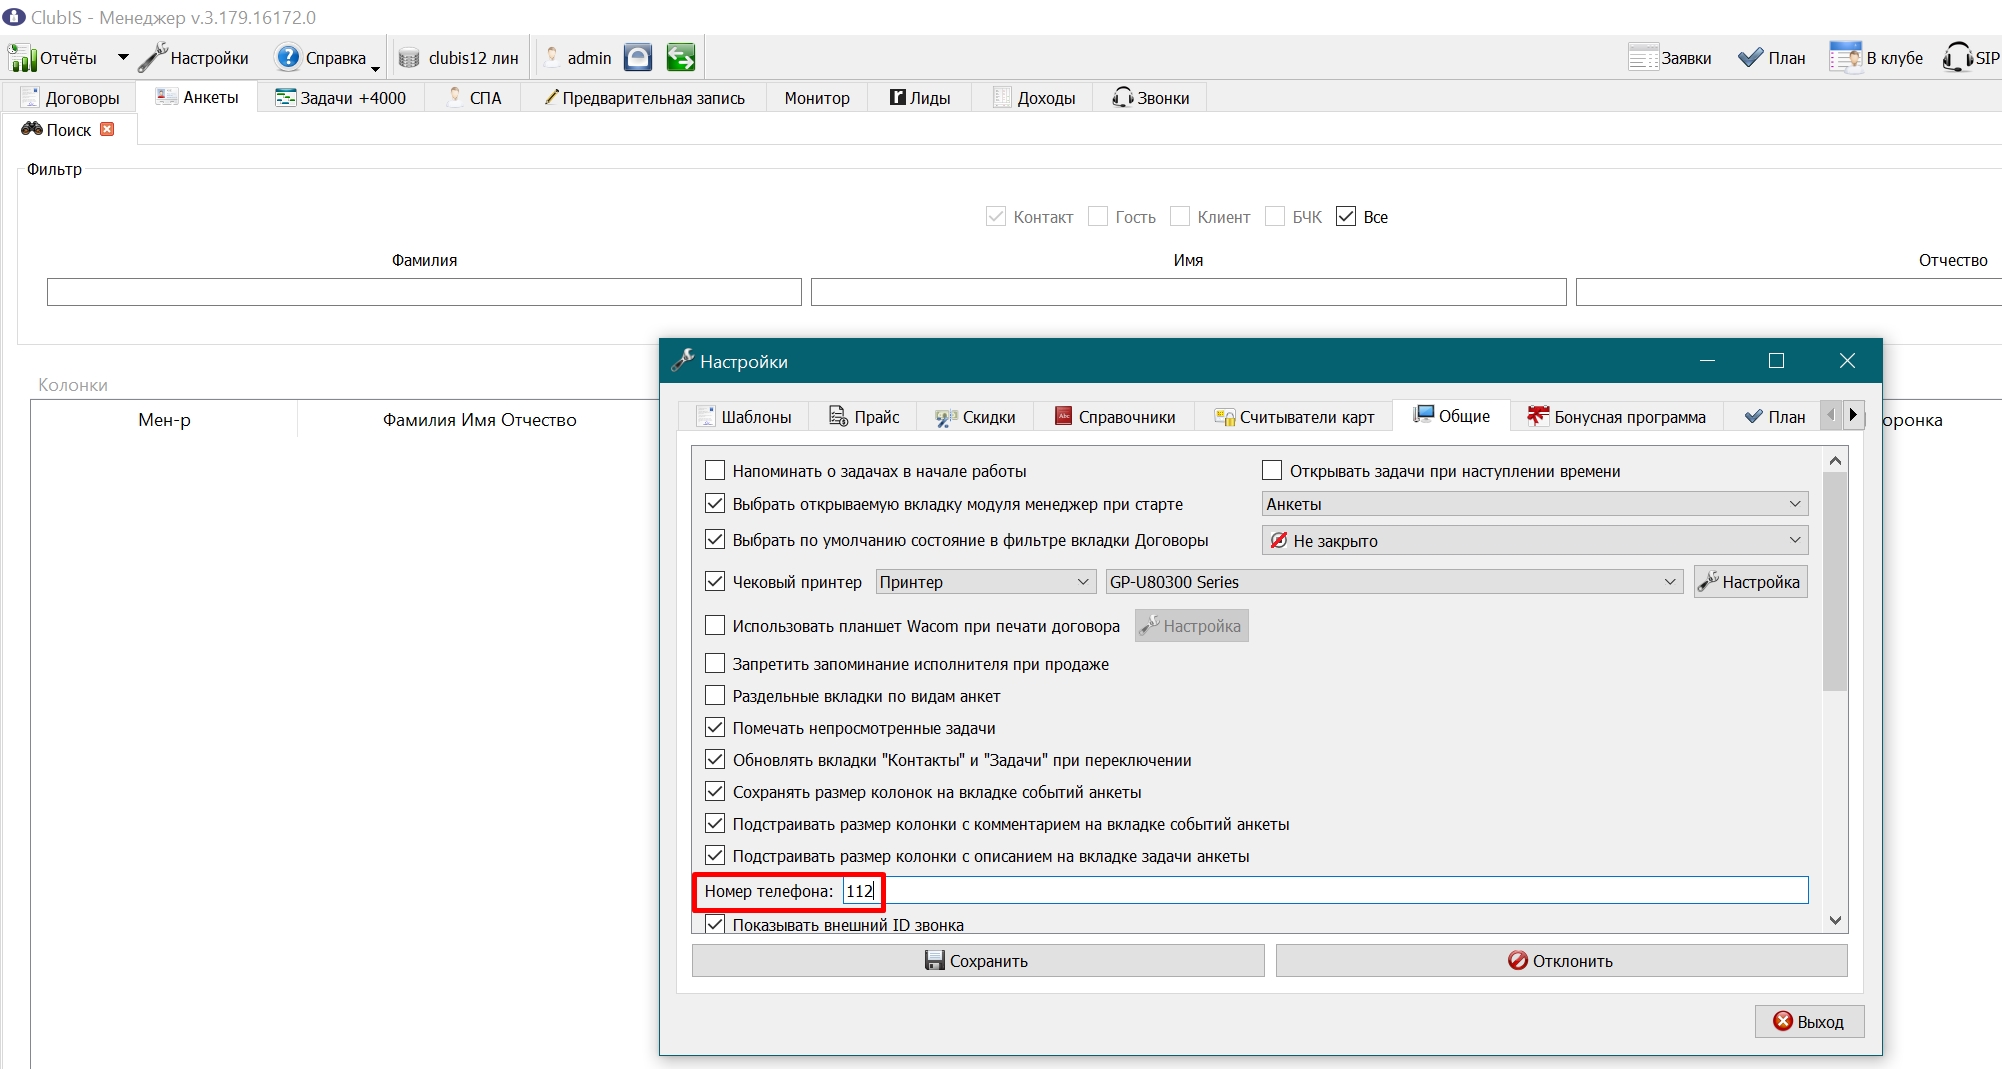The height and width of the screenshot is (1069, 2002).
Task: Click settings vertical scrollbar down arrow
Action: (1835, 920)
